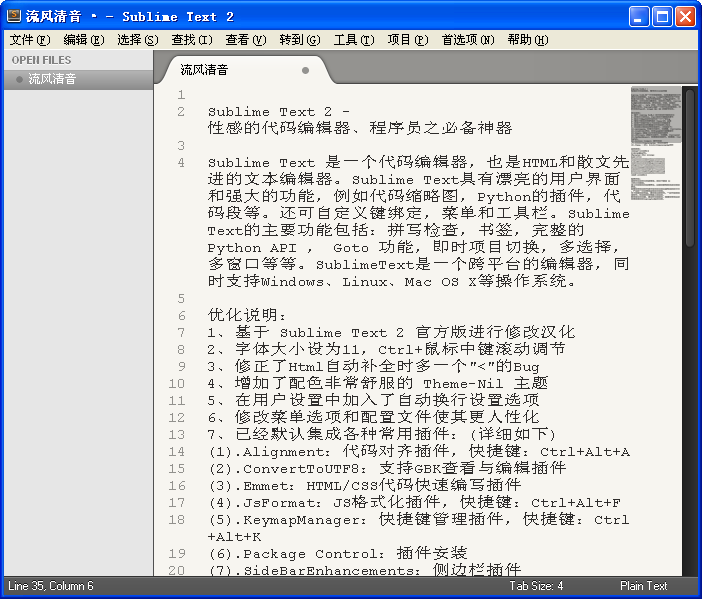
Task: Click the Theme-Nil 主题 line
Action: pyautogui.click(x=378, y=383)
